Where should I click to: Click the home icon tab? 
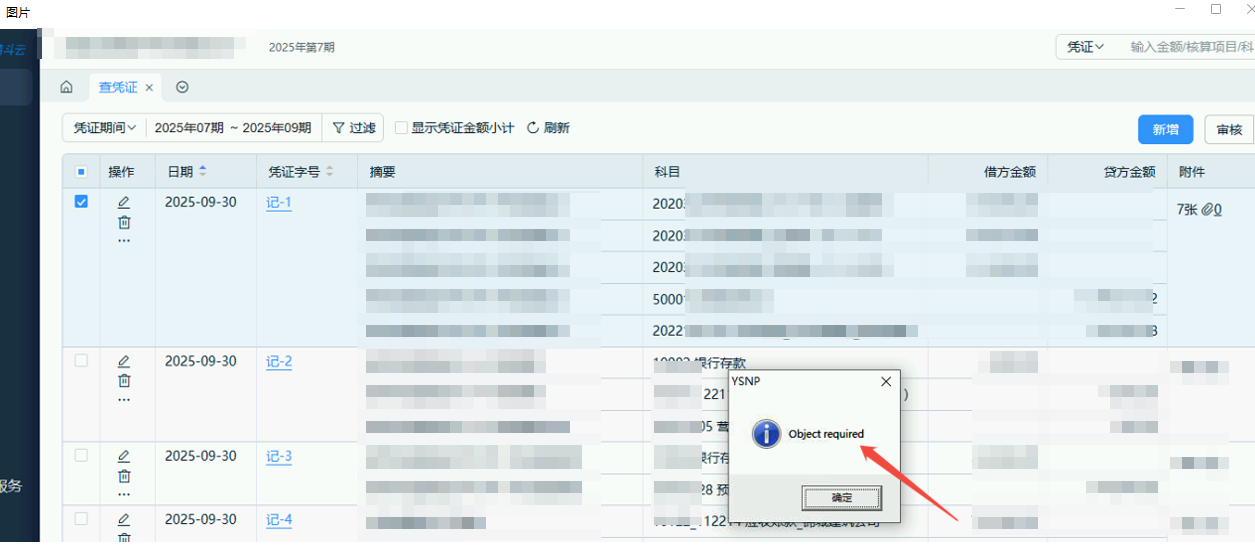(x=66, y=87)
